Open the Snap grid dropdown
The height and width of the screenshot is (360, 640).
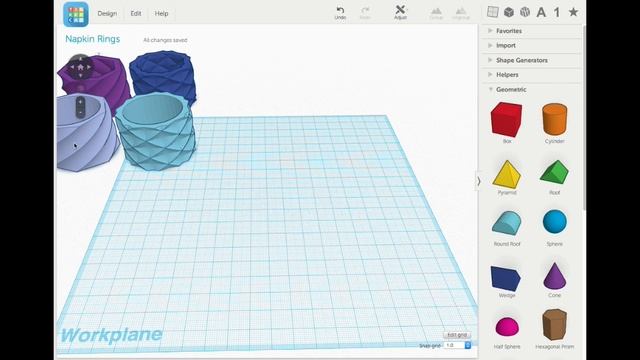[457, 345]
